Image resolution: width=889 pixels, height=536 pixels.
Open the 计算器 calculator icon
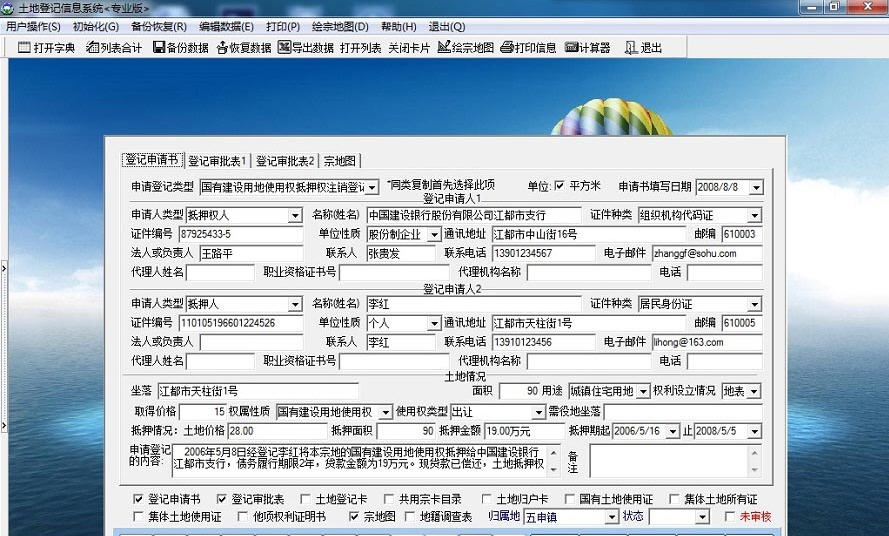(x=587, y=48)
